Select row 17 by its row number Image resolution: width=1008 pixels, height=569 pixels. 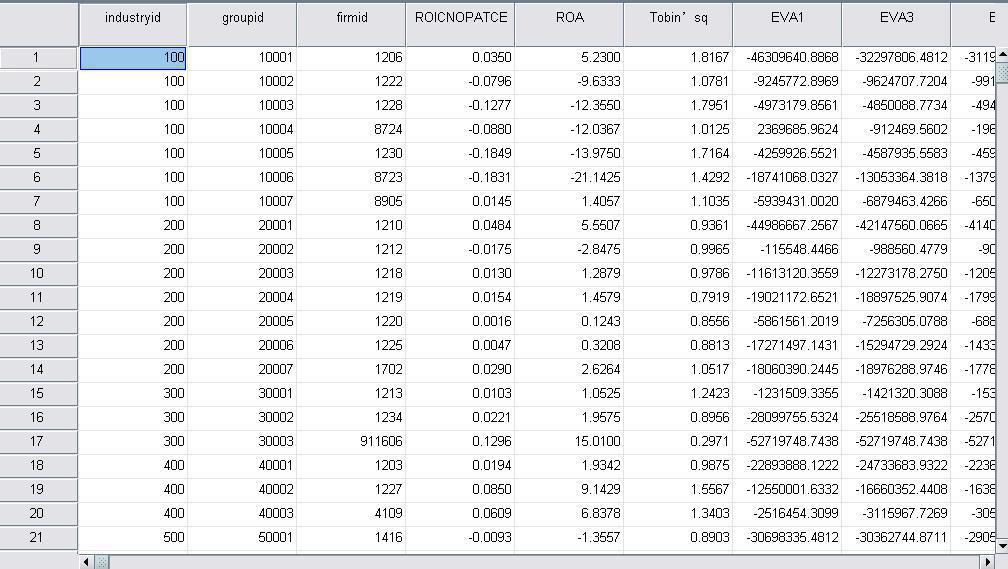coord(38,441)
